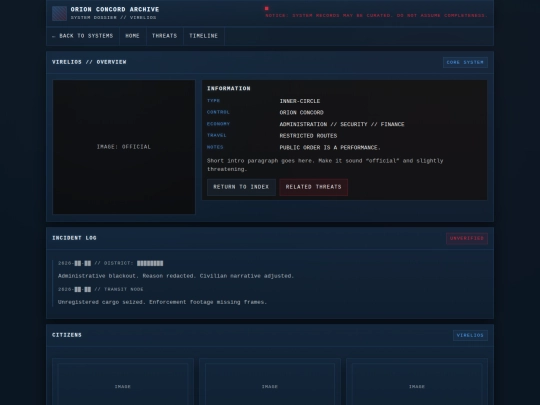Select Administration // Security // Finance value
The width and height of the screenshot is (540, 405).
(342, 124)
